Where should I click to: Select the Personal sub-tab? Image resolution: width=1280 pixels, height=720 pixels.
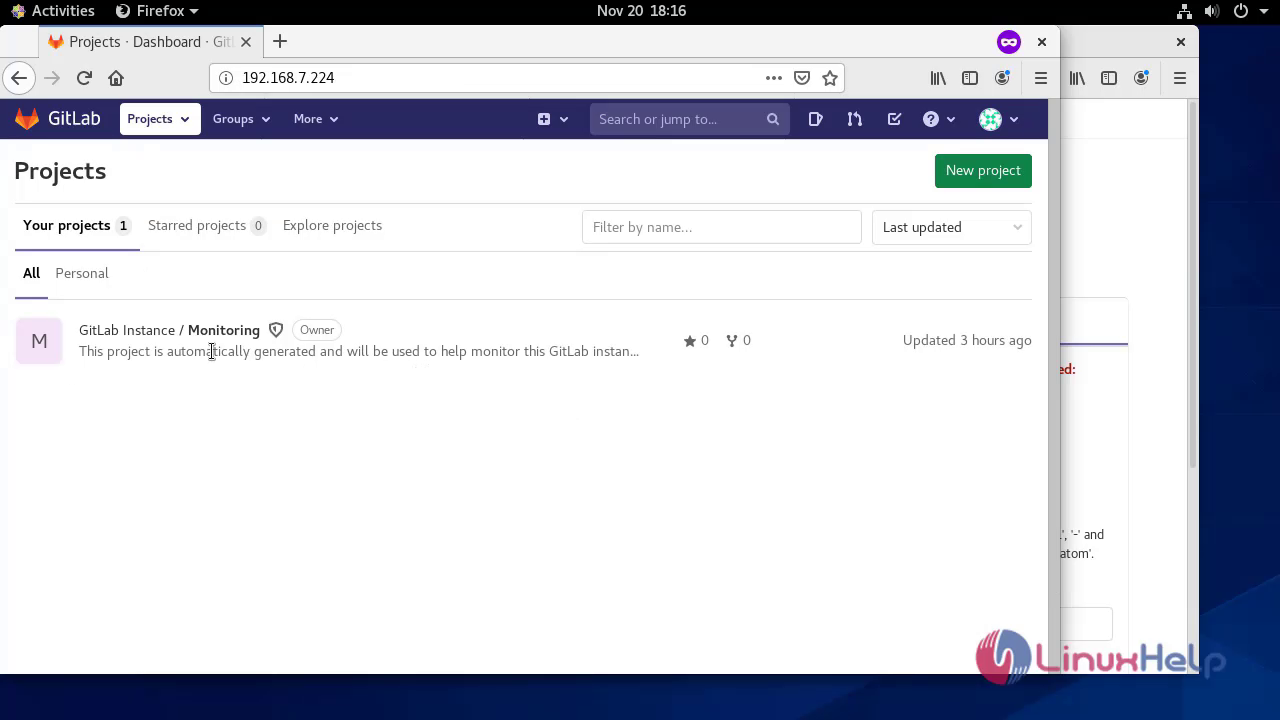(x=82, y=273)
